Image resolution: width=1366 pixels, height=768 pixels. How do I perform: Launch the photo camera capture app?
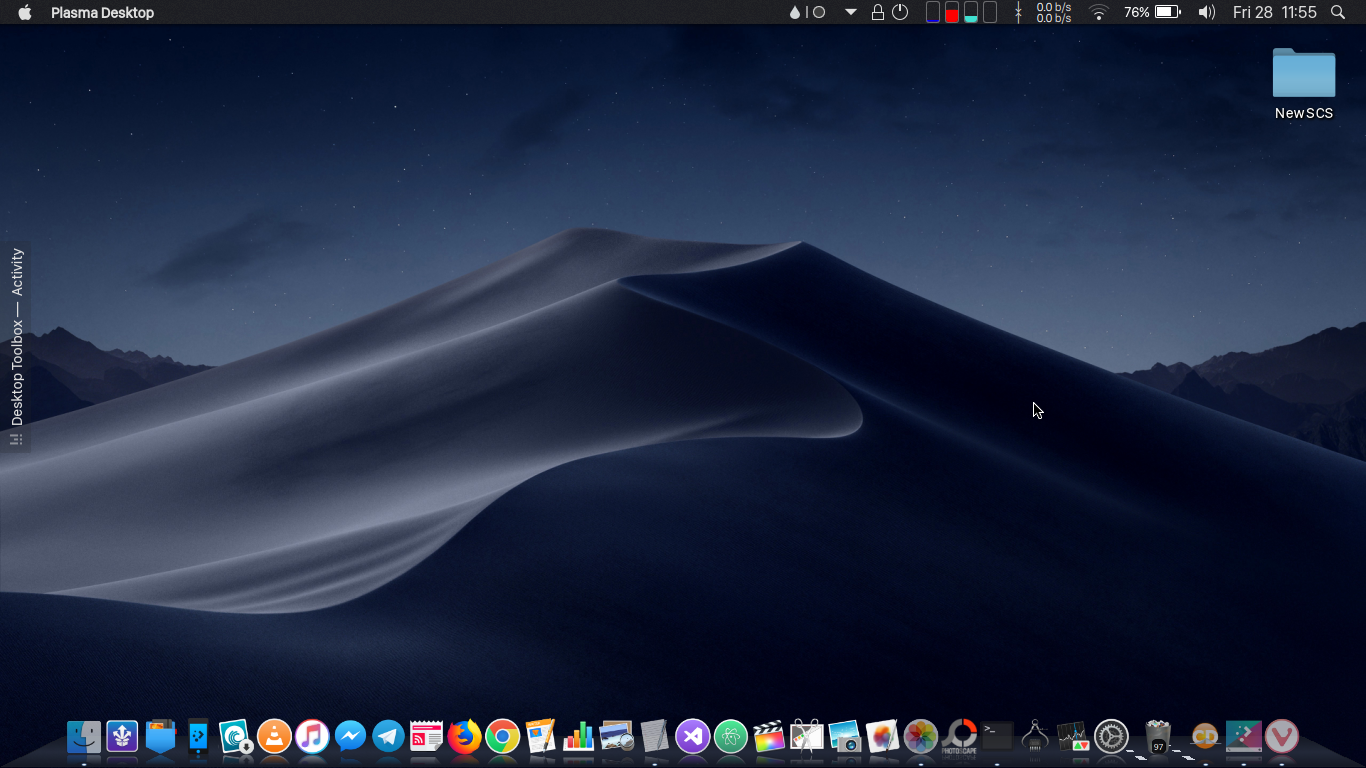[x=844, y=737]
